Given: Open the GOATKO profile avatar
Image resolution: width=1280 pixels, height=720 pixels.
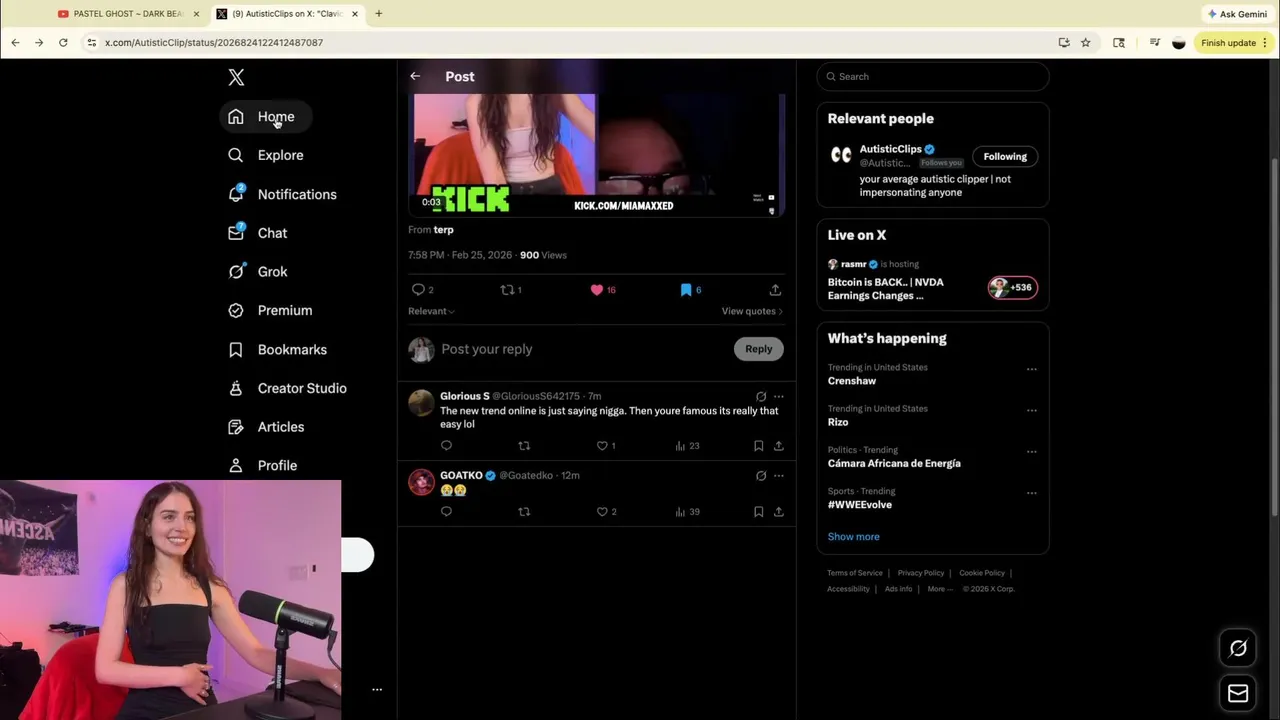Looking at the screenshot, I should coord(421,482).
